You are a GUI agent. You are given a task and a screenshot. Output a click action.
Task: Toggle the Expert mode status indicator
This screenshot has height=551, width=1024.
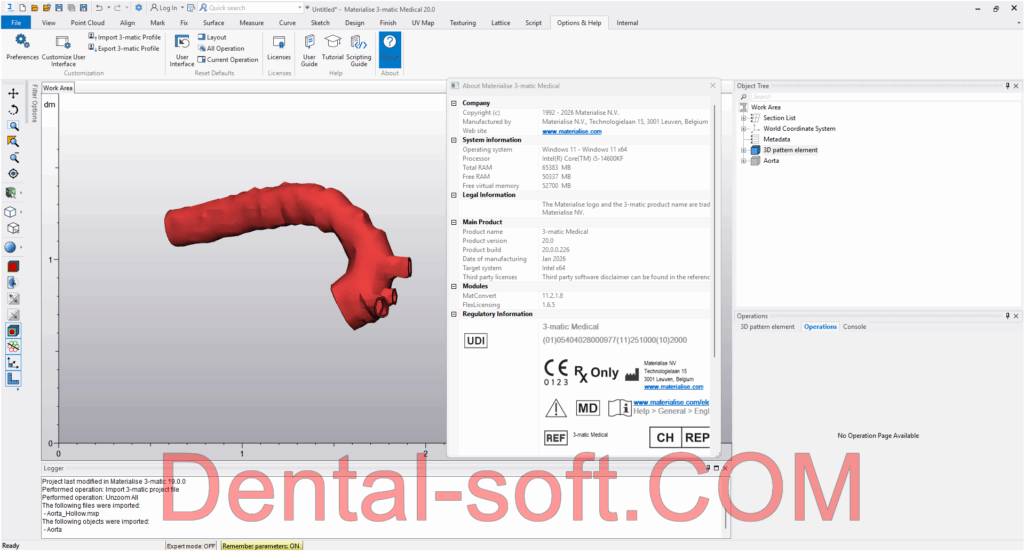click(x=191, y=546)
